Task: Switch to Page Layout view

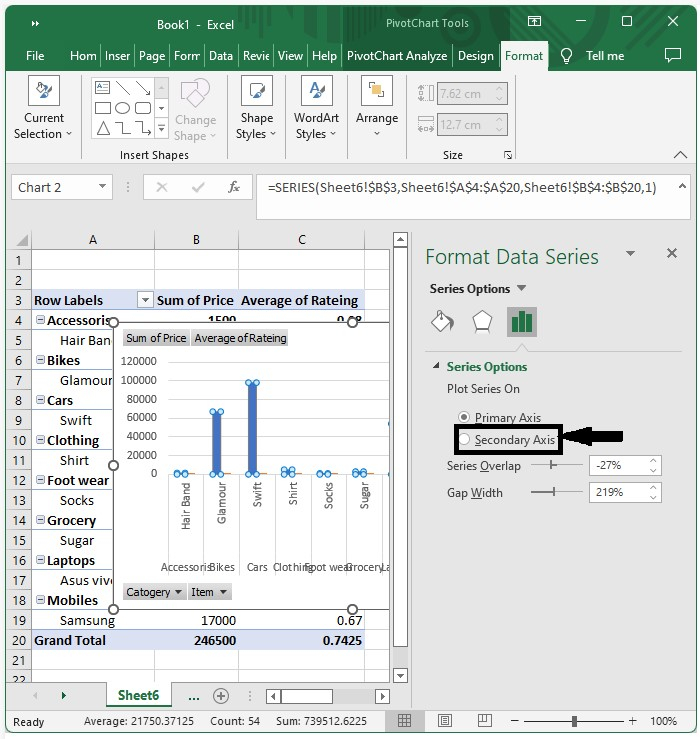Action: pyautogui.click(x=445, y=721)
